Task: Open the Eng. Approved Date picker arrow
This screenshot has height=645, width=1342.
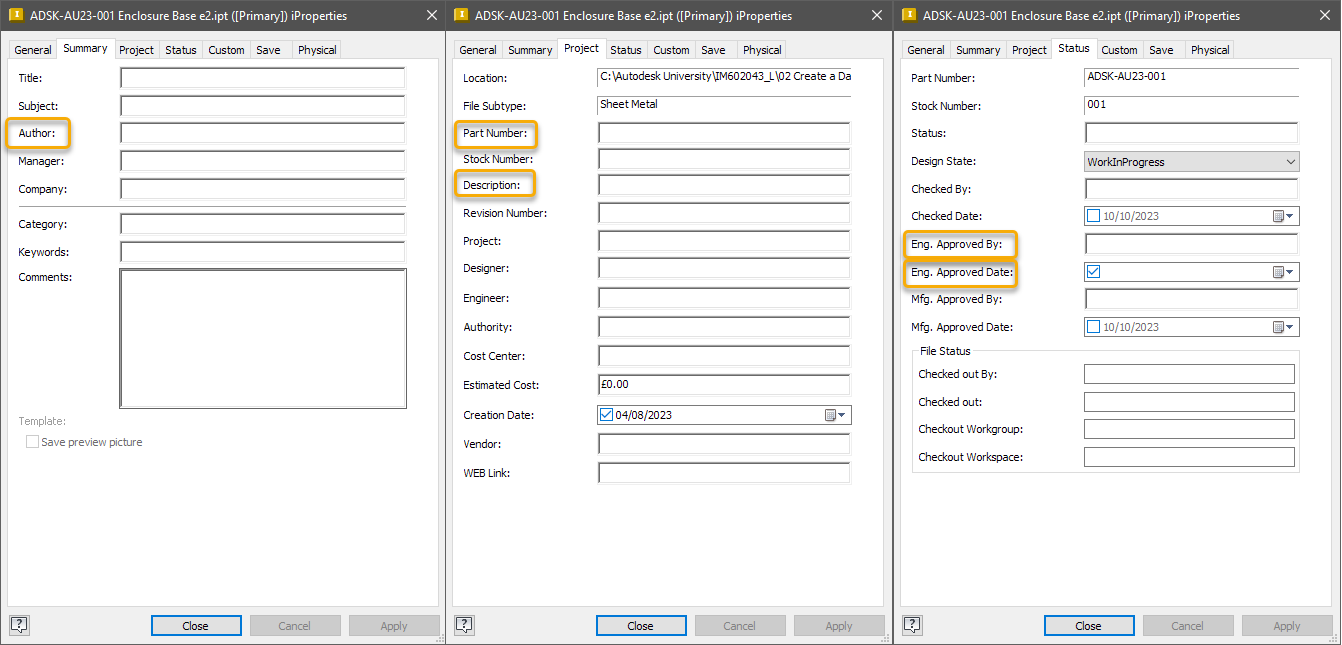Action: (1291, 272)
